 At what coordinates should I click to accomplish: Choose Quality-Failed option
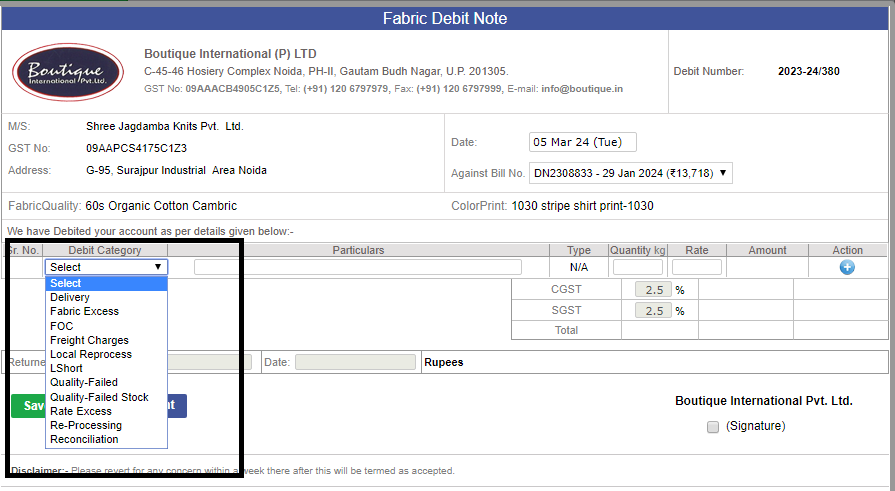pos(106,383)
